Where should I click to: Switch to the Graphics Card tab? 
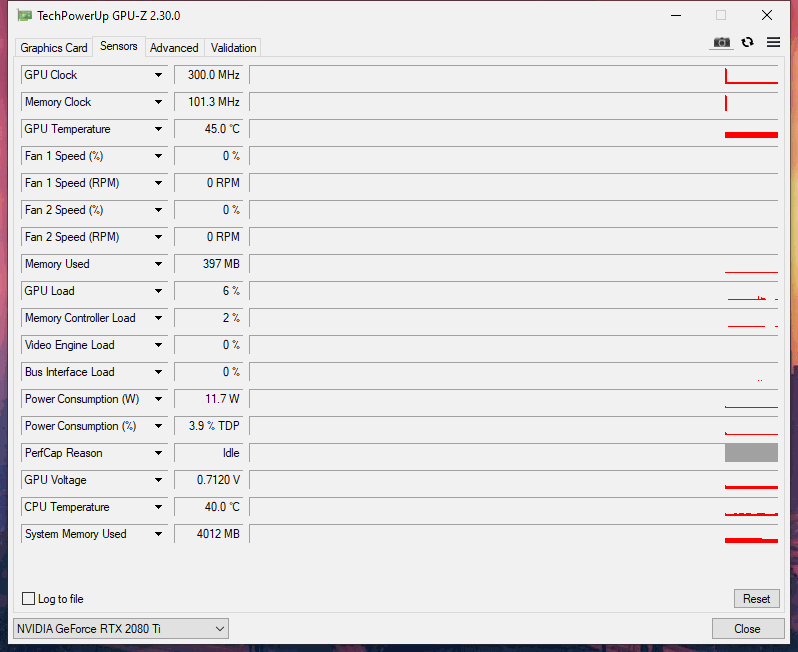click(x=53, y=48)
